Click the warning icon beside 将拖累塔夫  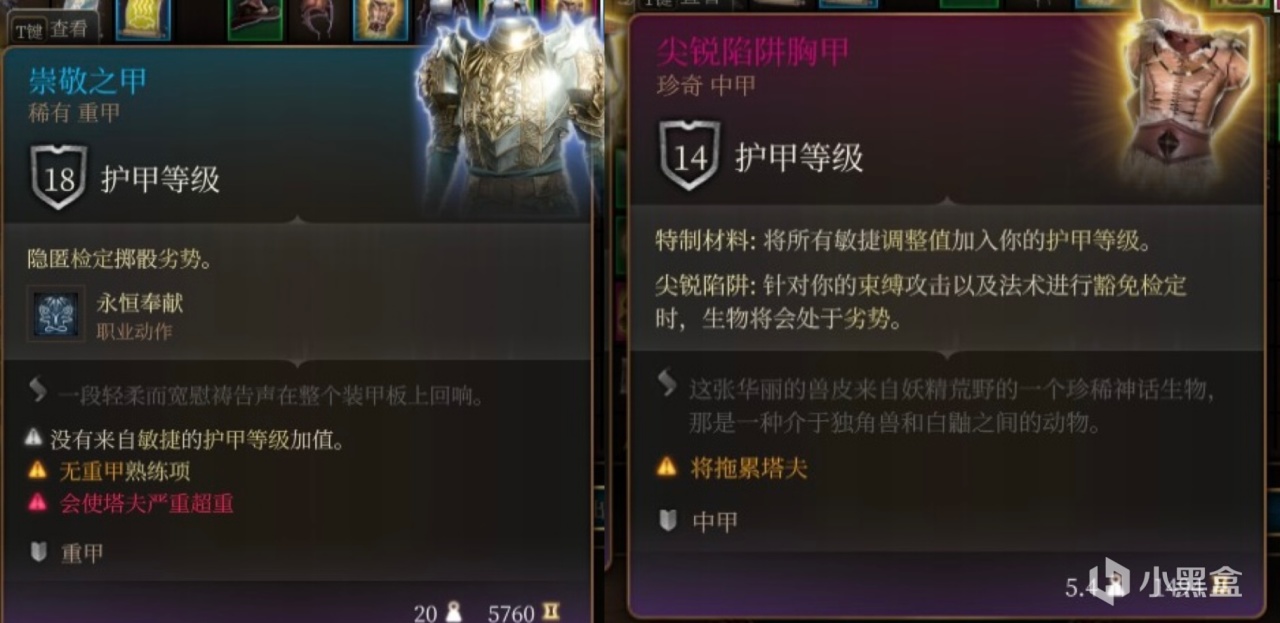click(667, 466)
